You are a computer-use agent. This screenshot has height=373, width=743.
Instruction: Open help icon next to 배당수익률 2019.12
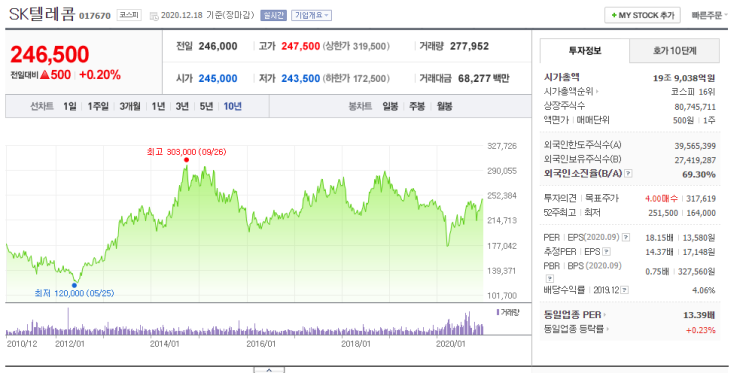pyautogui.click(x=625, y=290)
